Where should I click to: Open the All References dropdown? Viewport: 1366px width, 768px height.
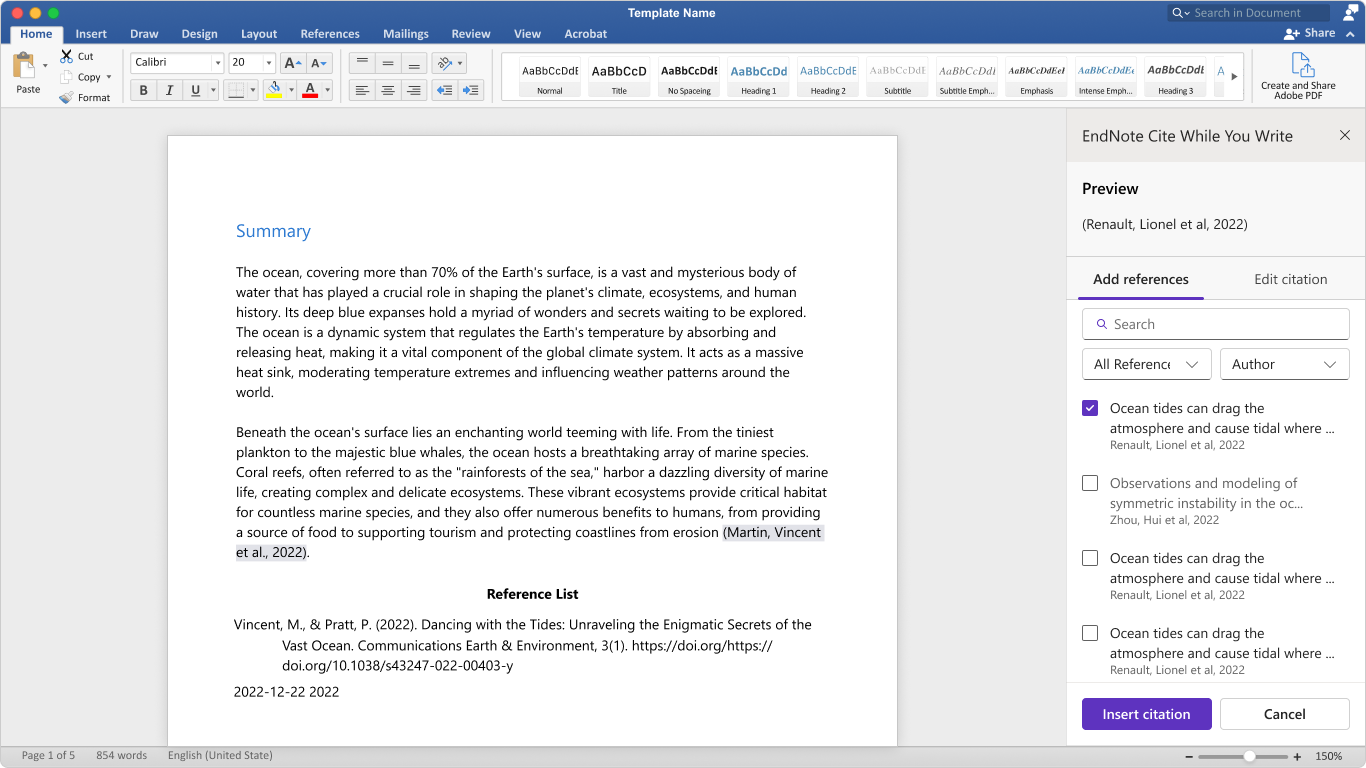coord(1146,364)
